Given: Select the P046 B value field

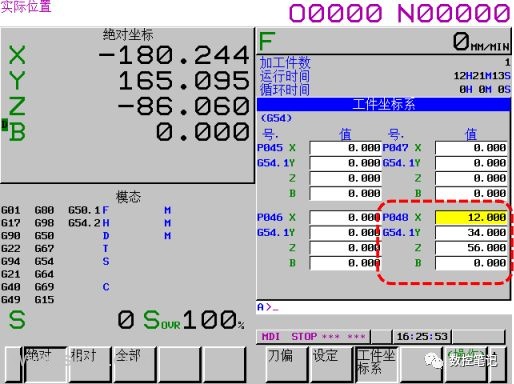Looking at the screenshot, I should pyautogui.click(x=345, y=263).
